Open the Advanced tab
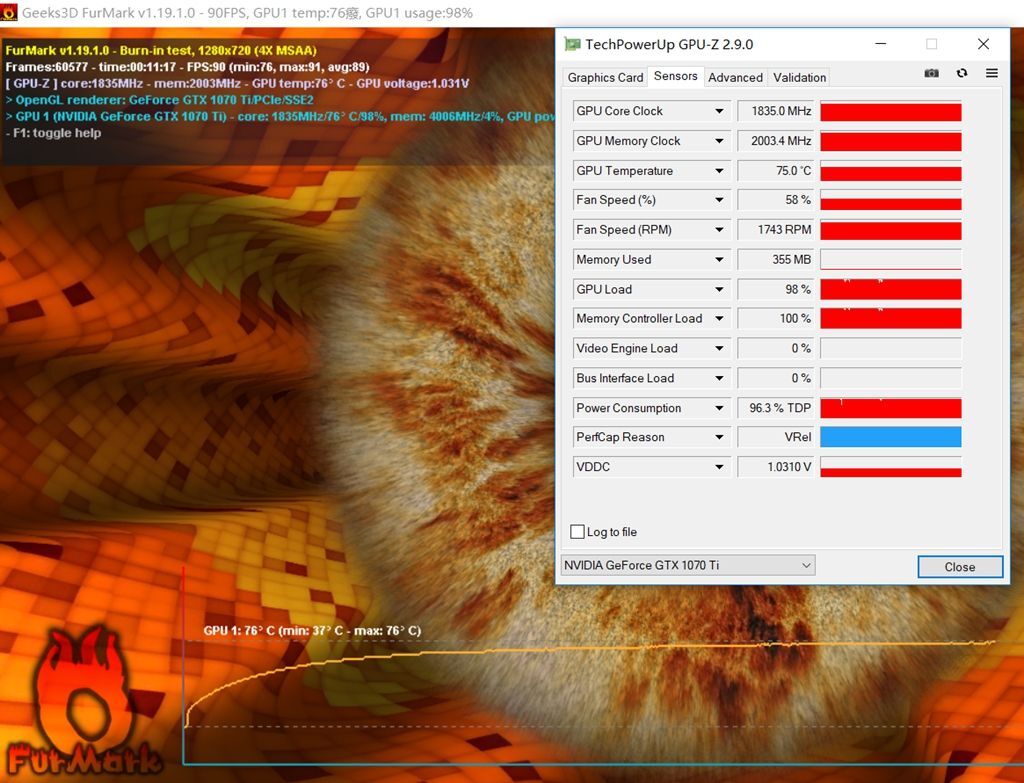 click(x=735, y=77)
